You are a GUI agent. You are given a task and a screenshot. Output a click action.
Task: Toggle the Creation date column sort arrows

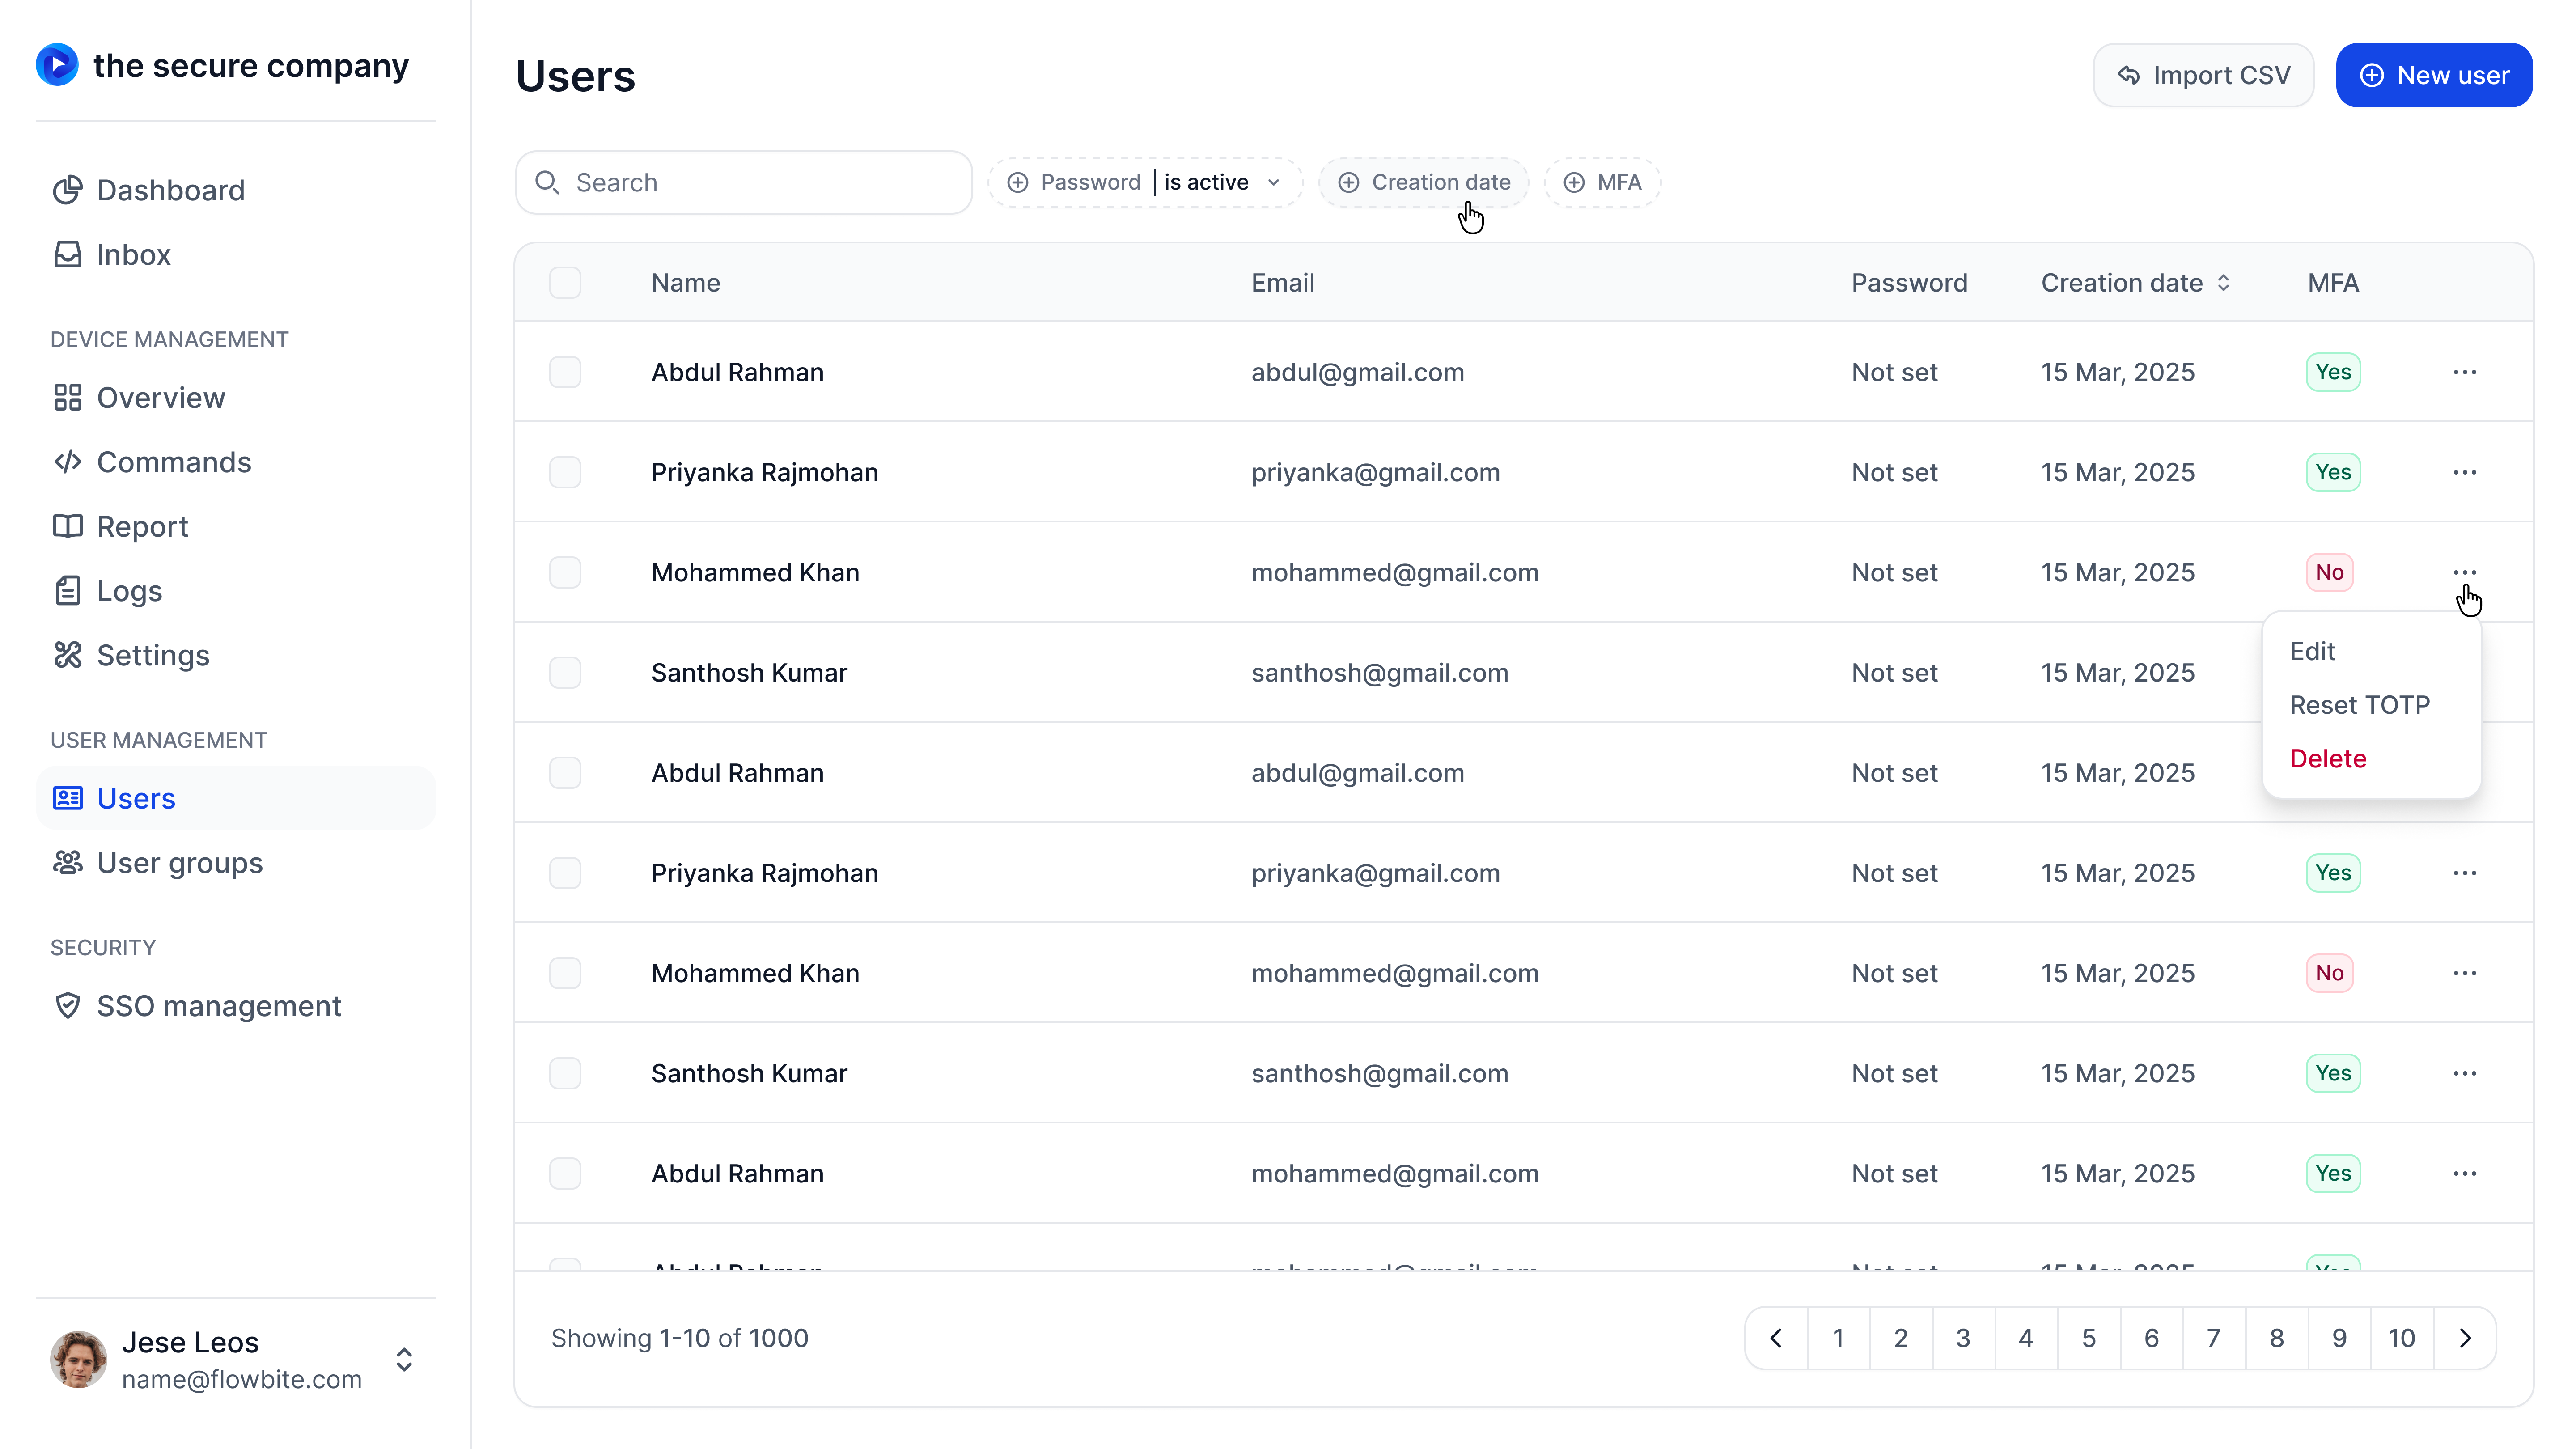coord(2224,282)
